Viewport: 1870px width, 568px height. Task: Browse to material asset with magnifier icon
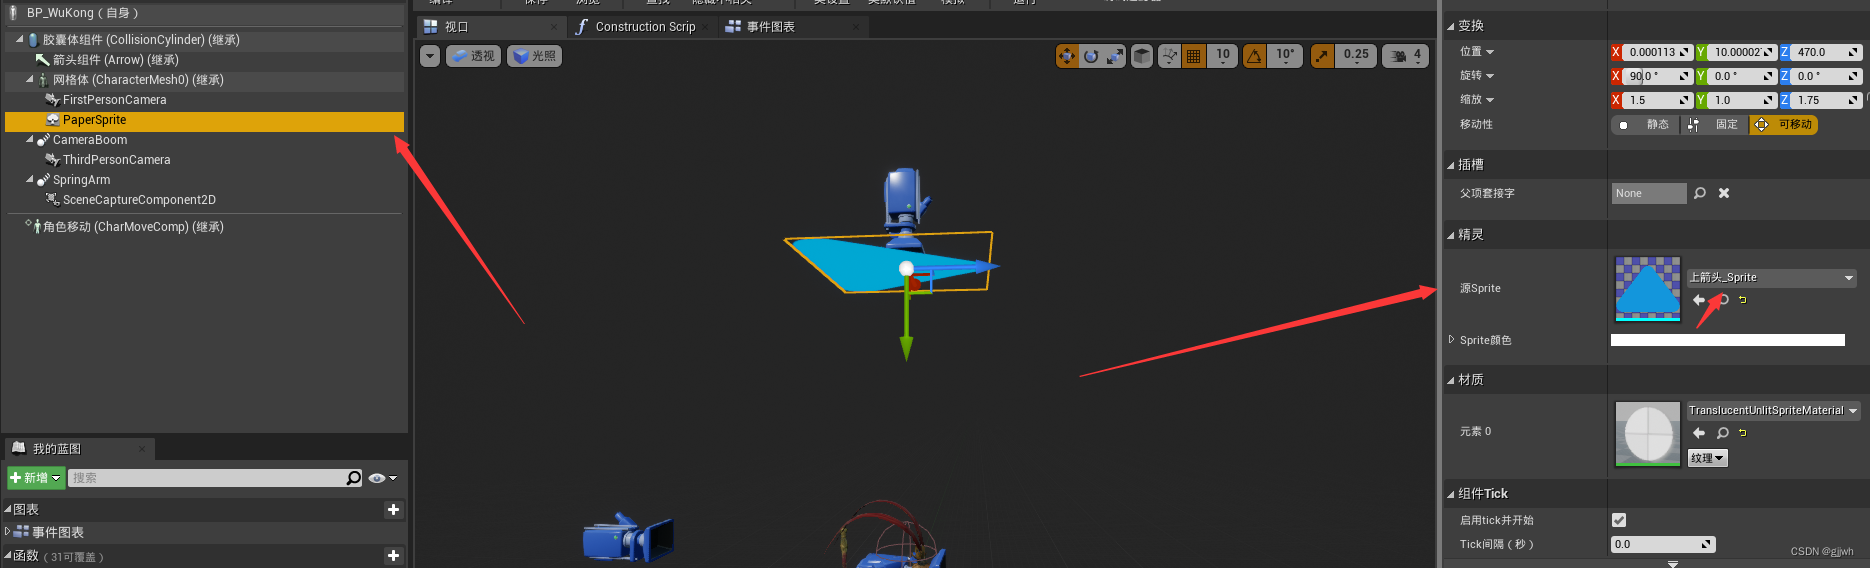[1722, 433]
